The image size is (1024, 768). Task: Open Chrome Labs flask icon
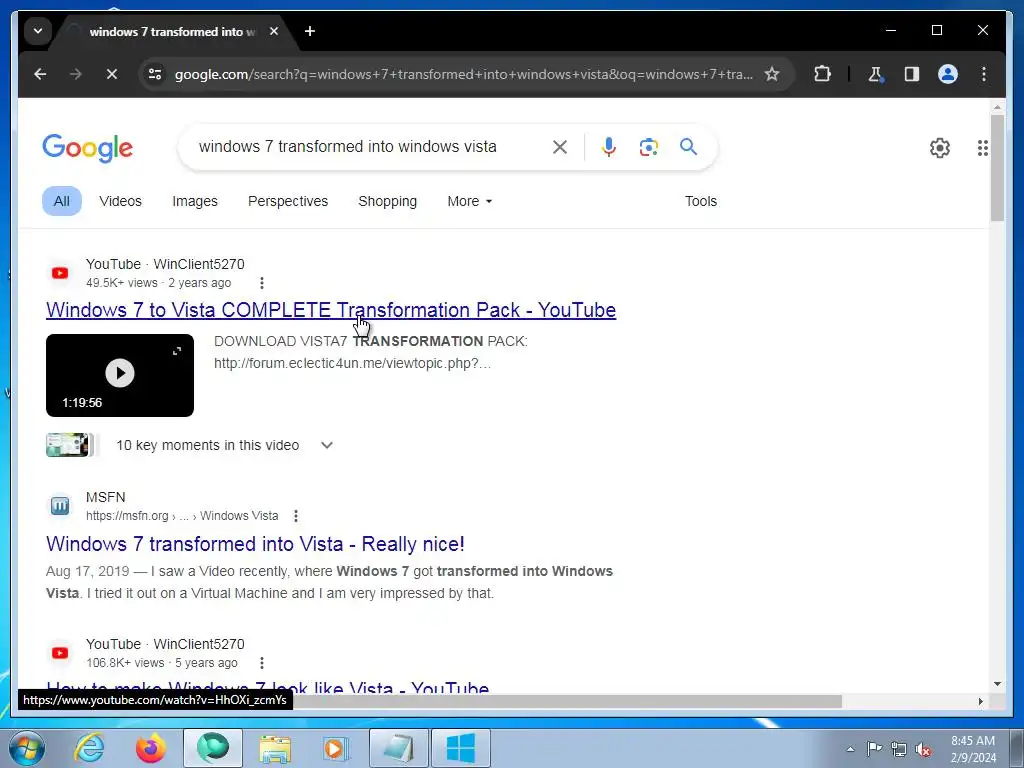[875, 74]
